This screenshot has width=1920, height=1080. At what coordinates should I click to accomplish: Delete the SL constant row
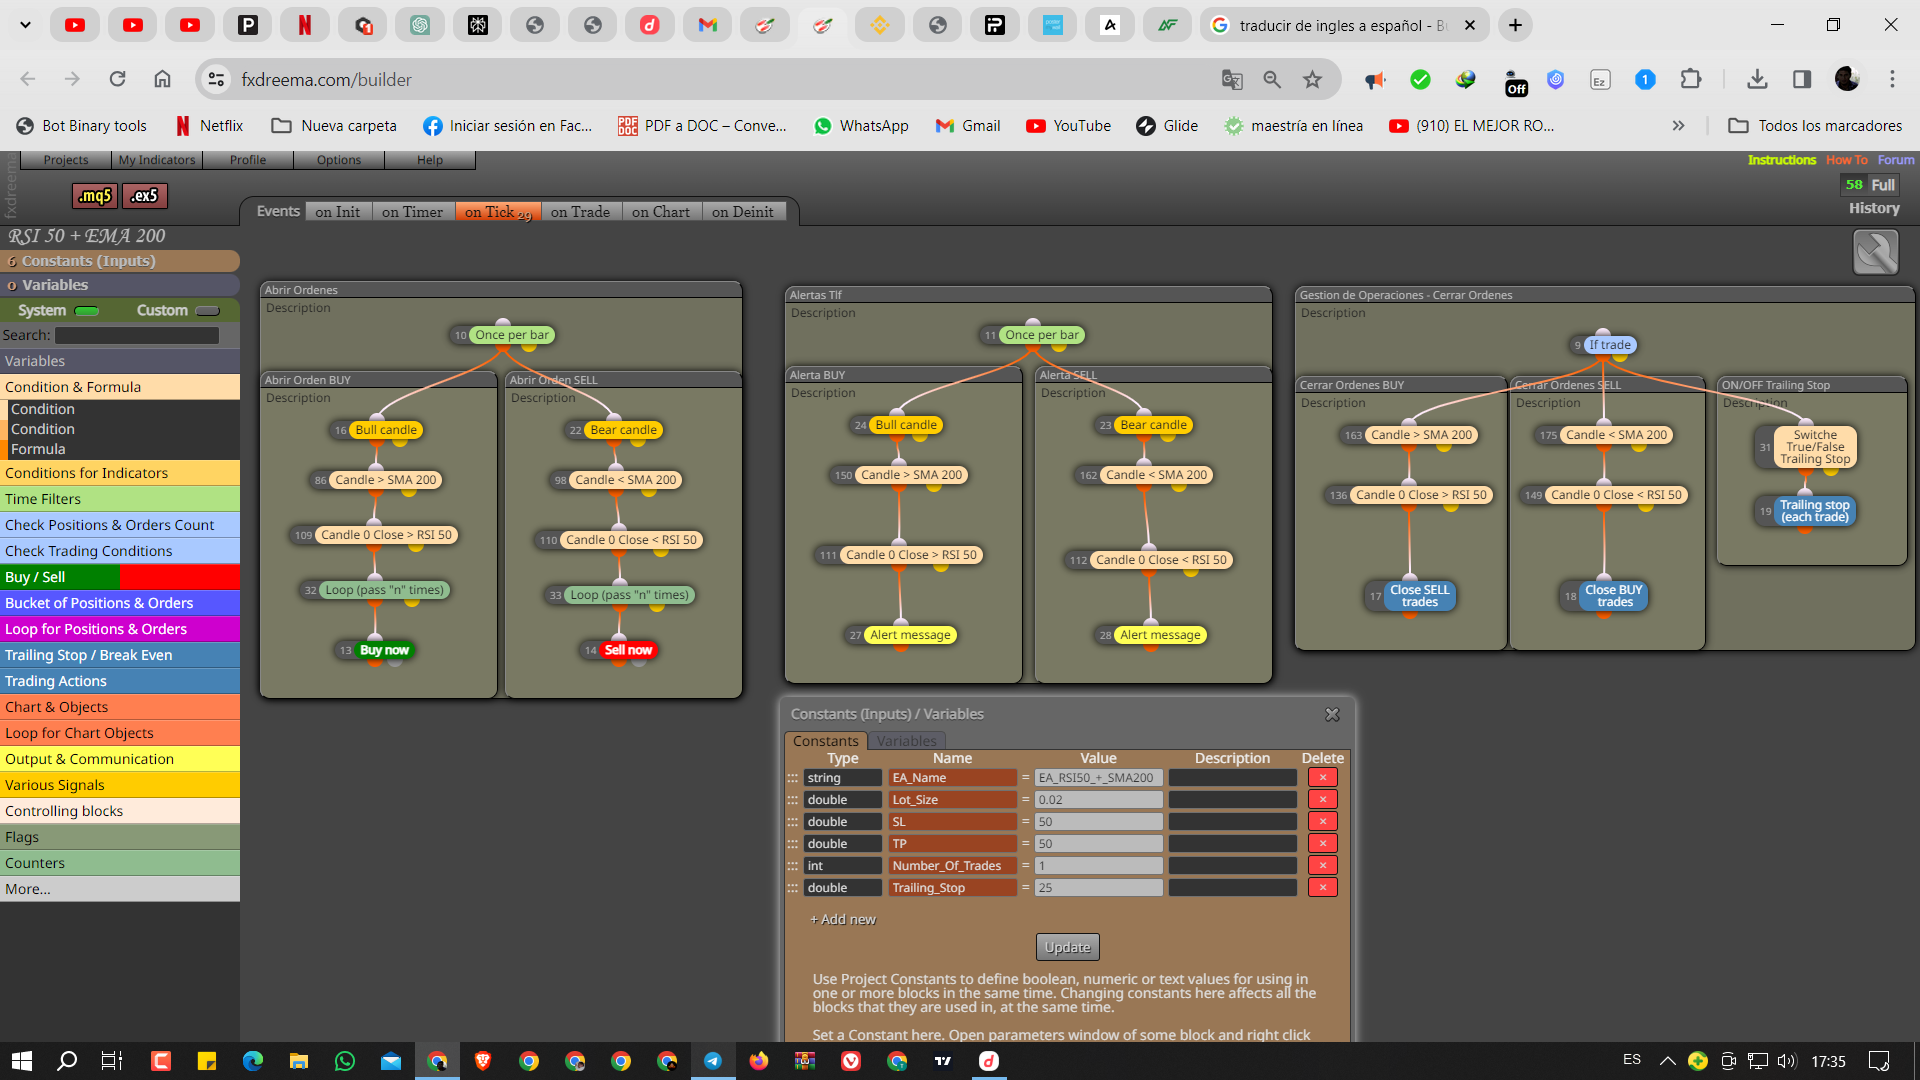[1322, 822]
